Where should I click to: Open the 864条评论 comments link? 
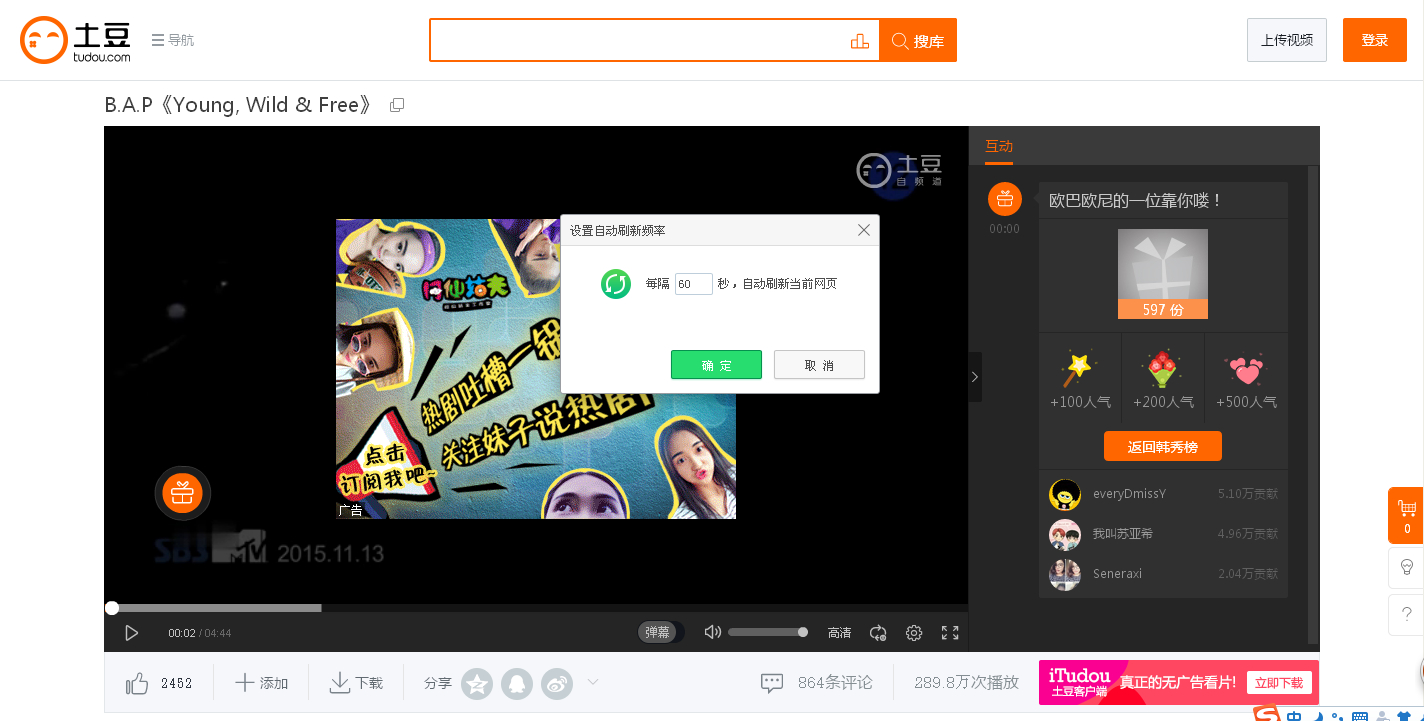816,683
